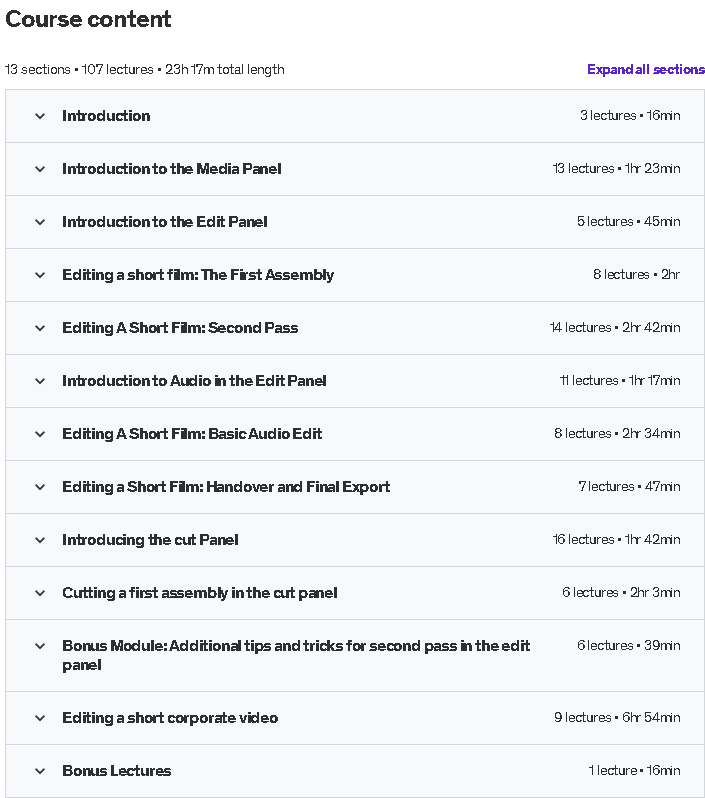
Task: Click '16 lectures • 1hr 42min' text
Action: coord(616,539)
